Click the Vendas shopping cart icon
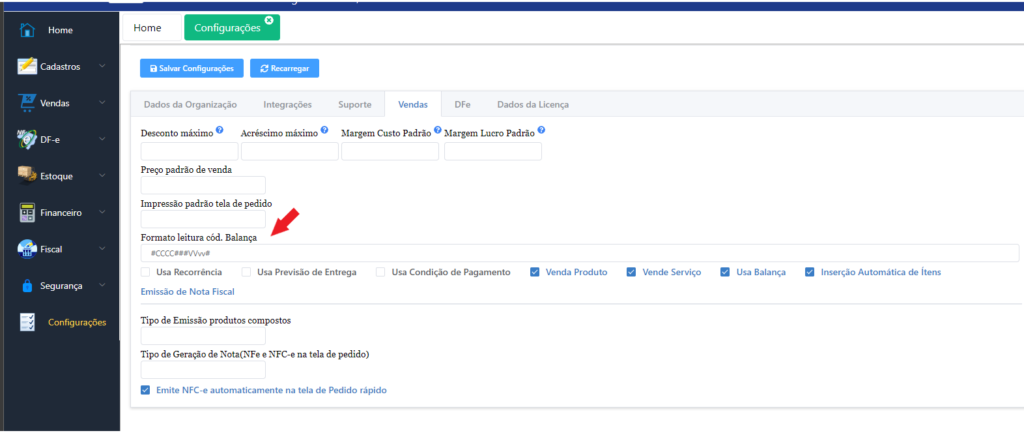The image size is (1024, 433). click(x=28, y=102)
